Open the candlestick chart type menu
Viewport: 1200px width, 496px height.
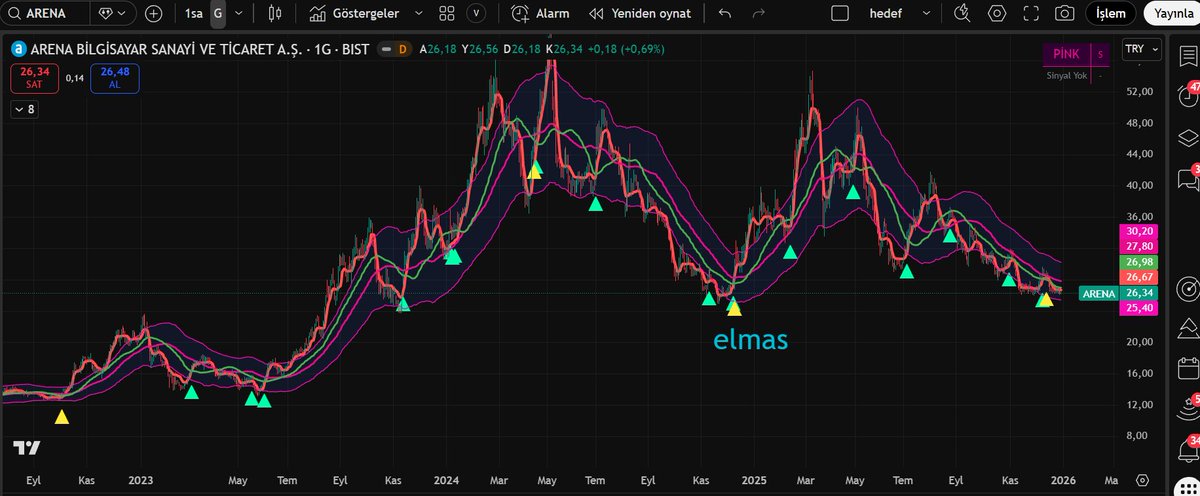[276, 13]
